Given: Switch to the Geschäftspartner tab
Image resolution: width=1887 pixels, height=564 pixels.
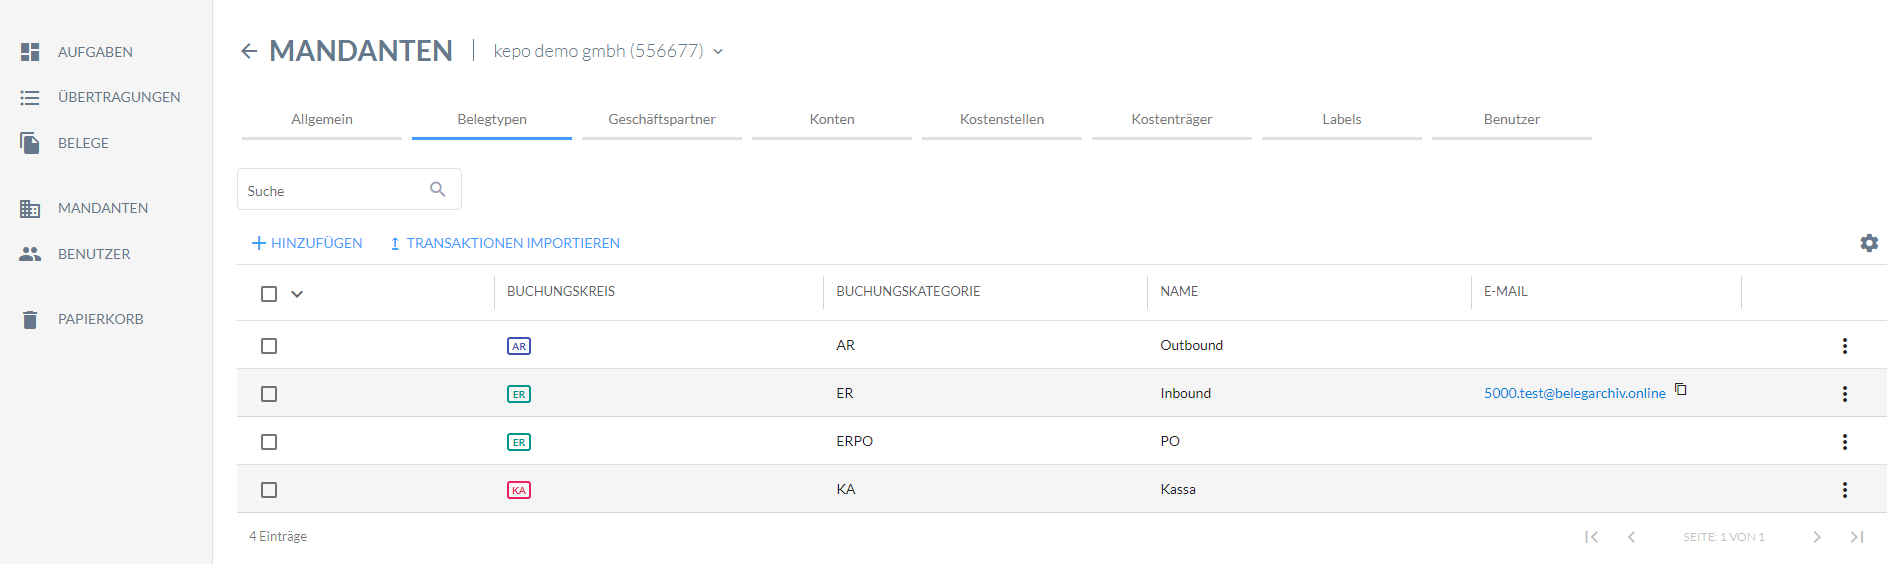Looking at the screenshot, I should point(662,119).
